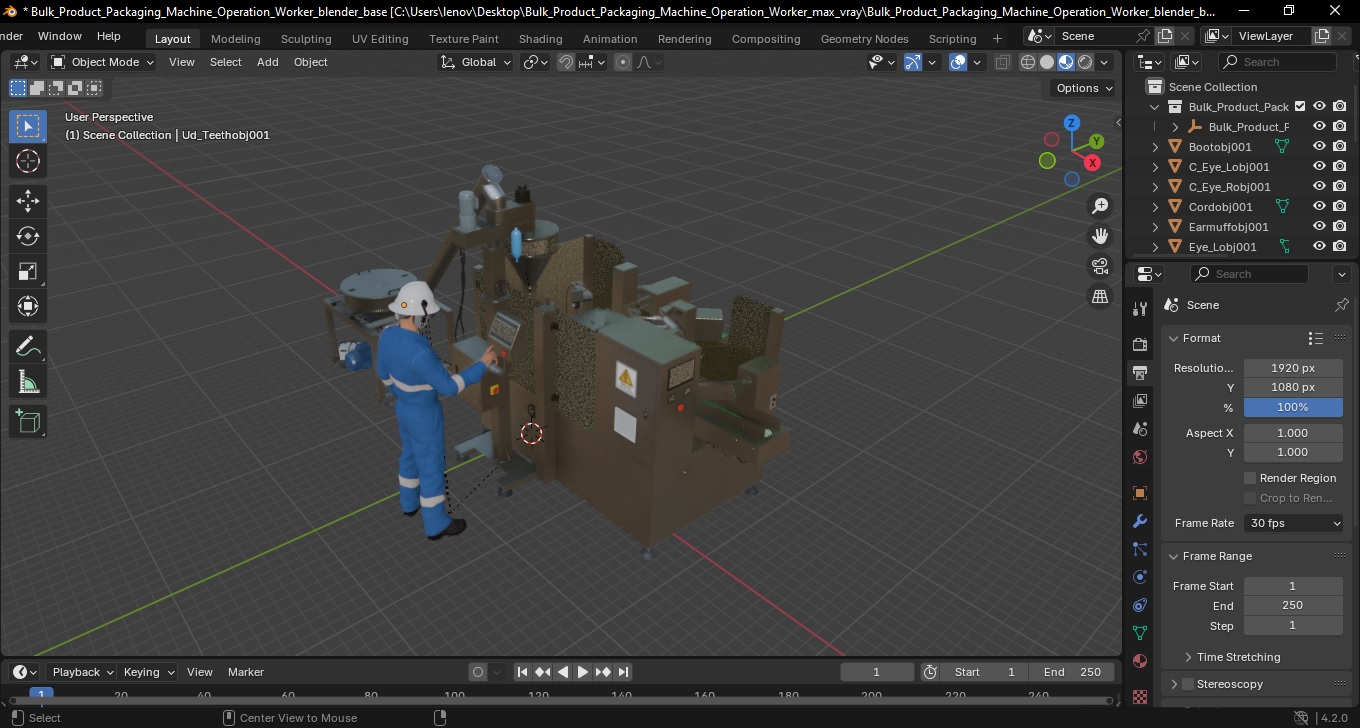Screen dimensions: 1360x728
Task: Switch to the Shading workspace tab
Action: coord(540,39)
